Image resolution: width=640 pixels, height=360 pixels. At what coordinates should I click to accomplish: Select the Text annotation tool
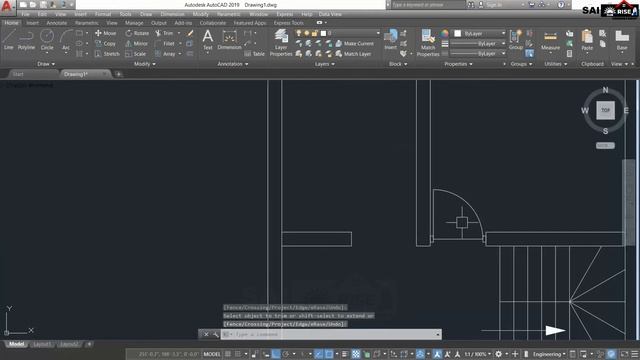[208, 40]
